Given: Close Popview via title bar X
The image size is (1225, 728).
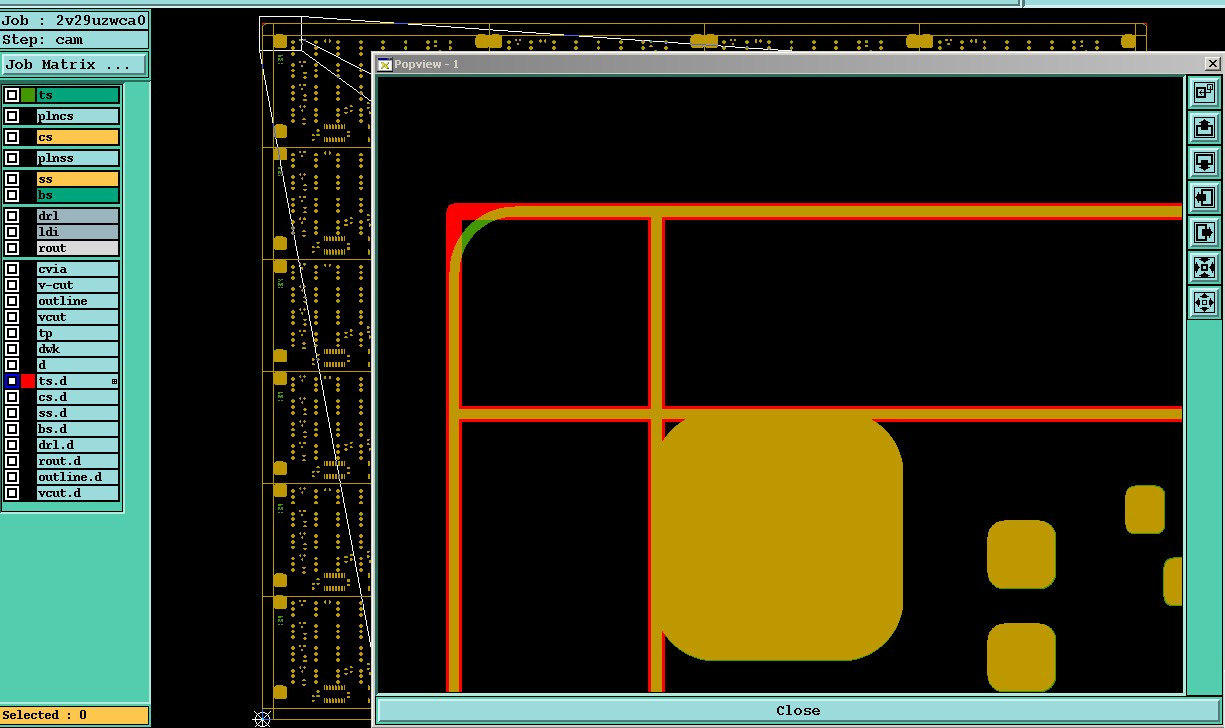Looking at the screenshot, I should (x=1213, y=64).
